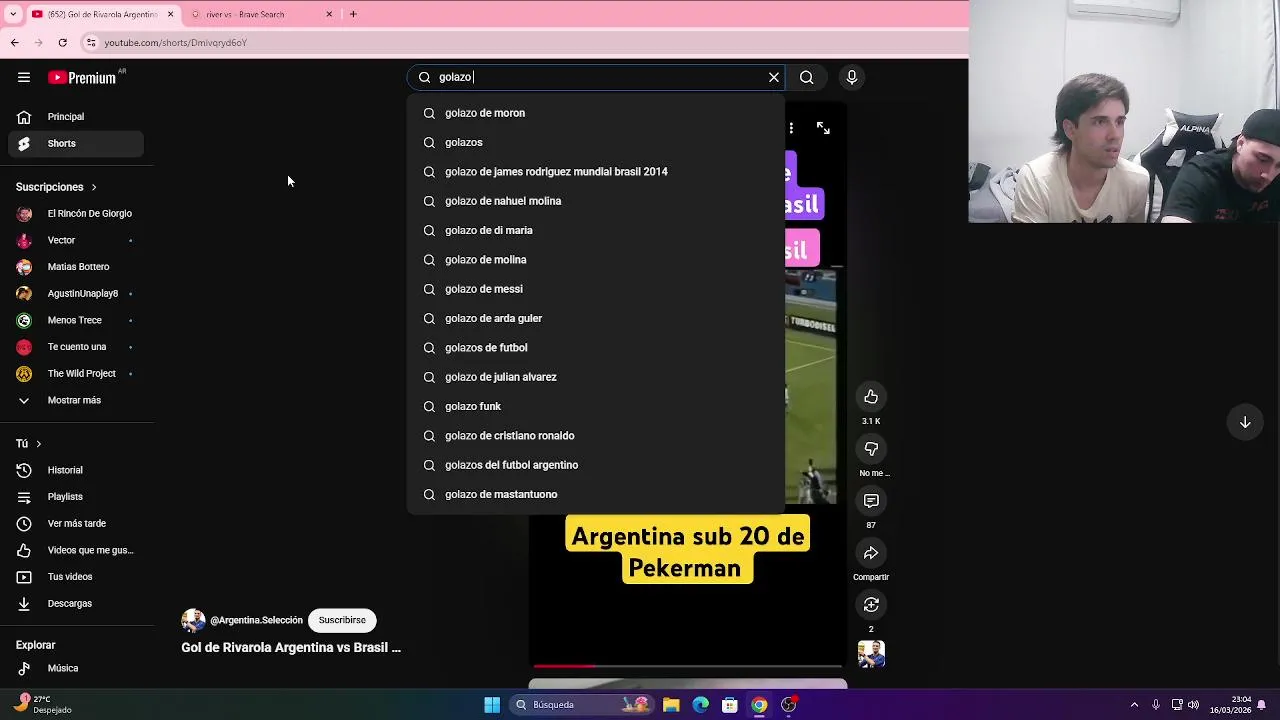
Task: Open the Windows Start menu
Action: 492,705
